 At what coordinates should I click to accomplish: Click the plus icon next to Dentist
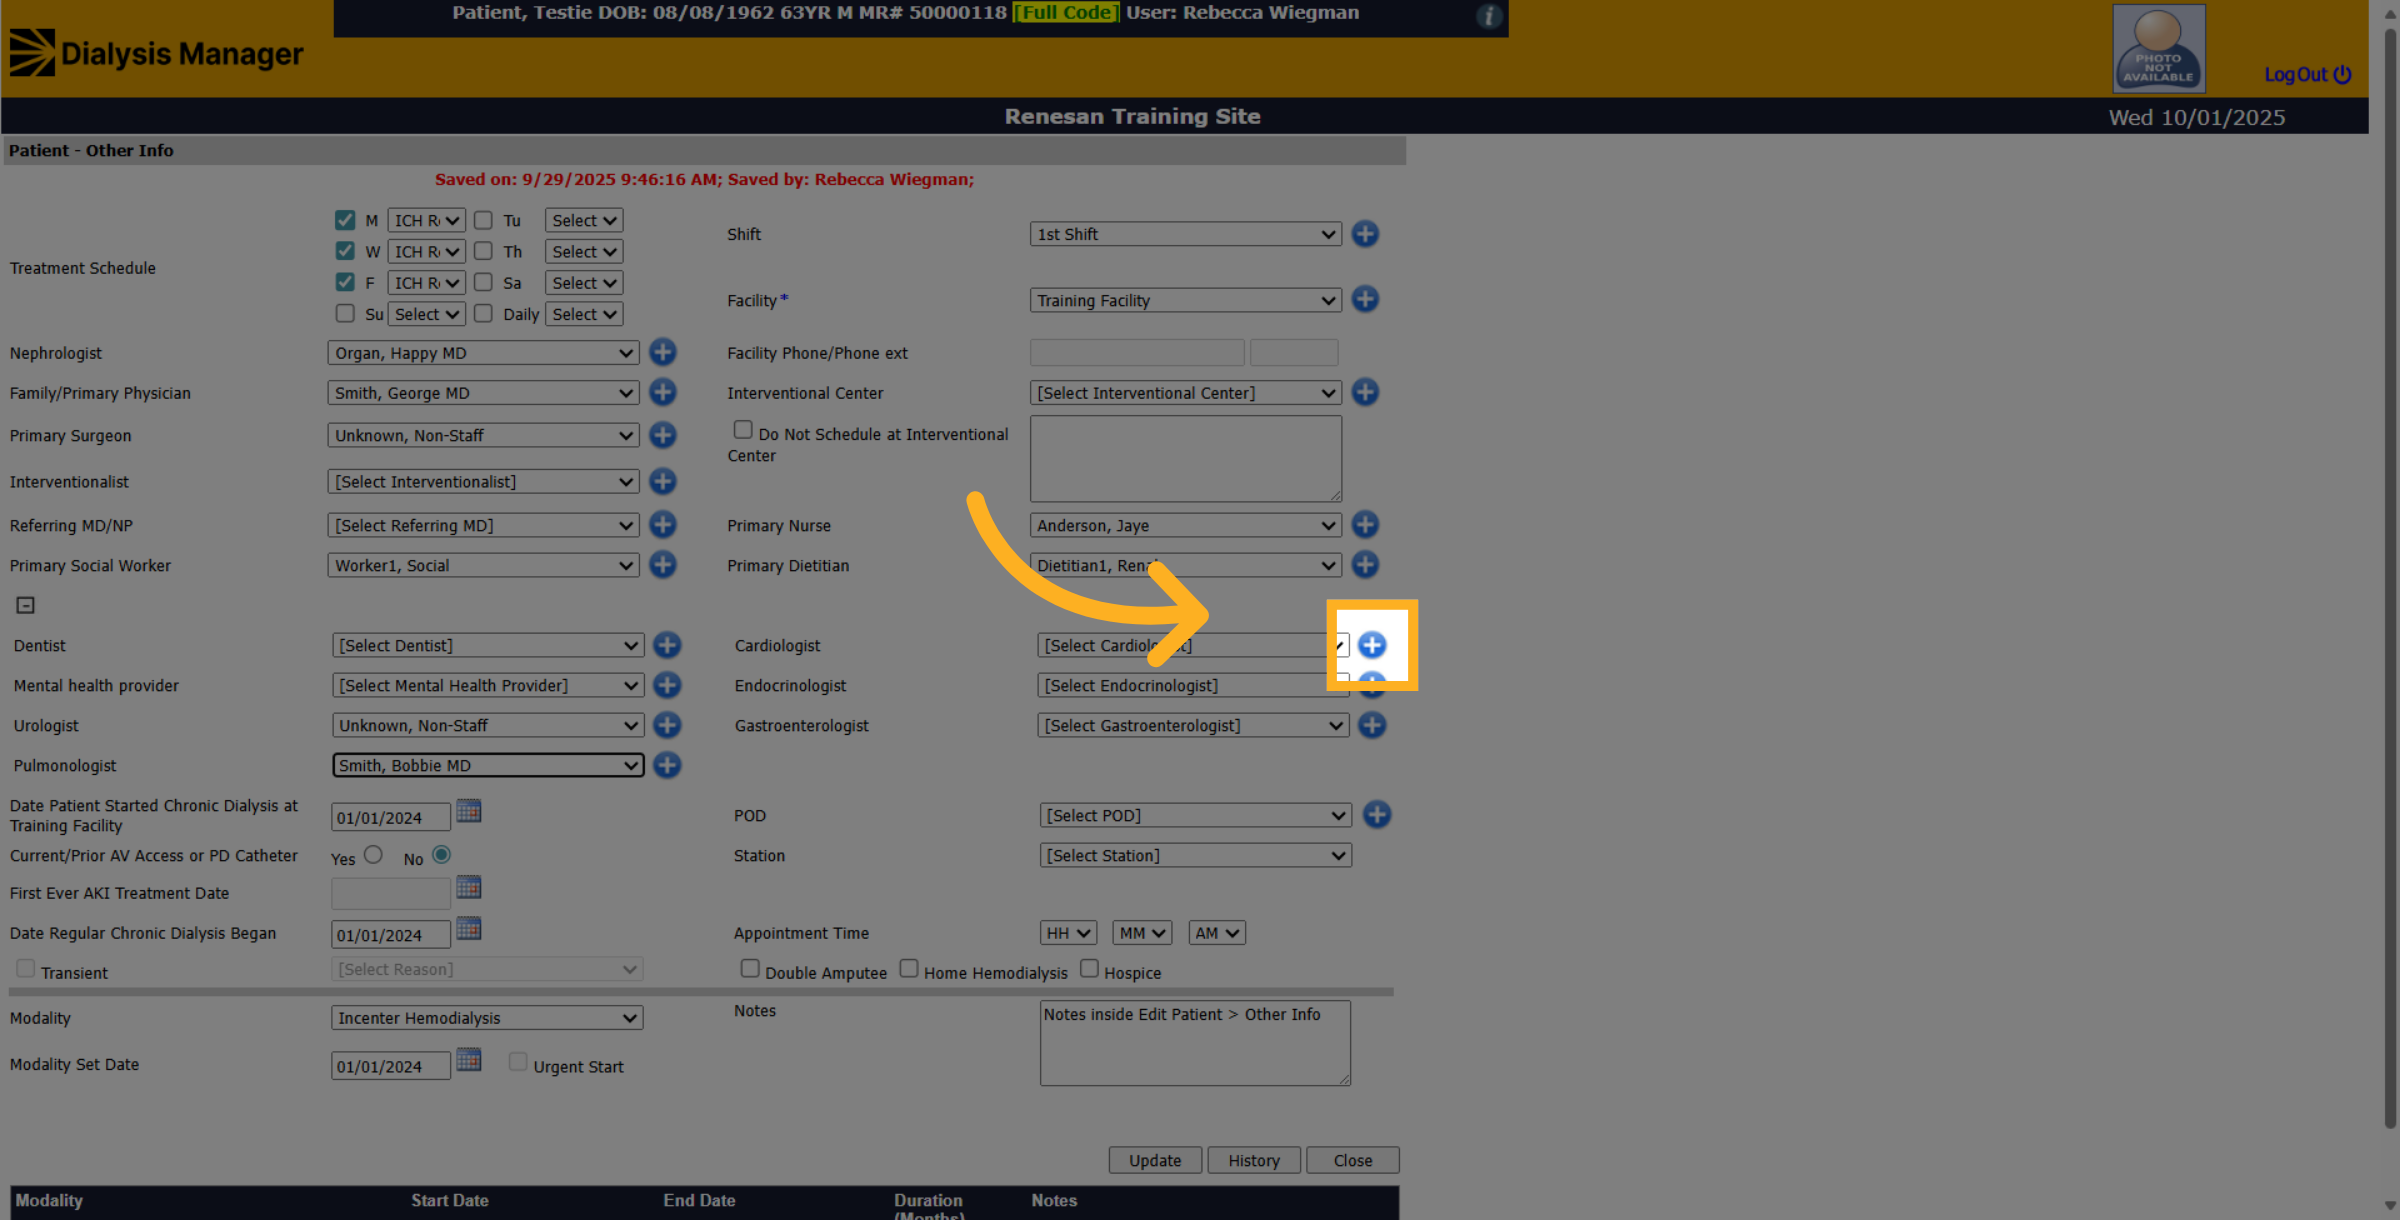point(667,645)
